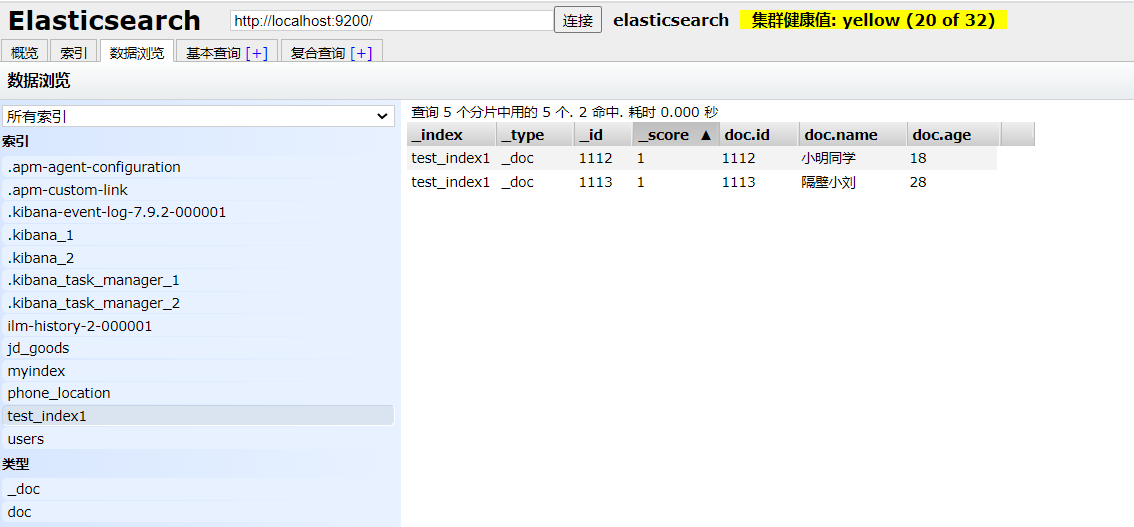Select the test_index1 index in sidebar
1134x527 pixels.
(198, 416)
